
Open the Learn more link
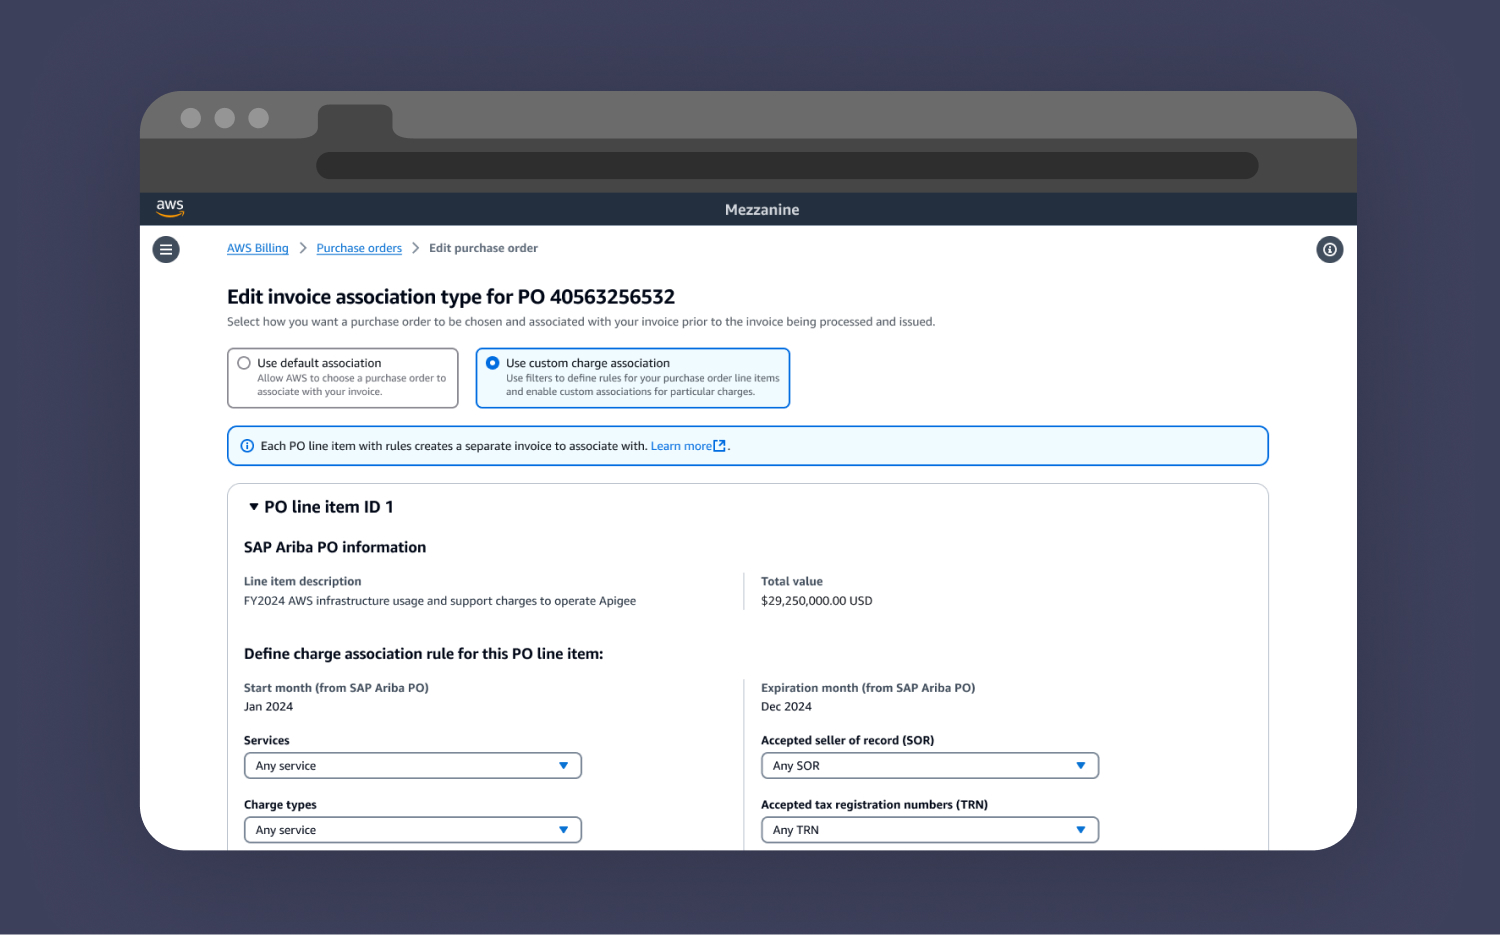tap(681, 446)
